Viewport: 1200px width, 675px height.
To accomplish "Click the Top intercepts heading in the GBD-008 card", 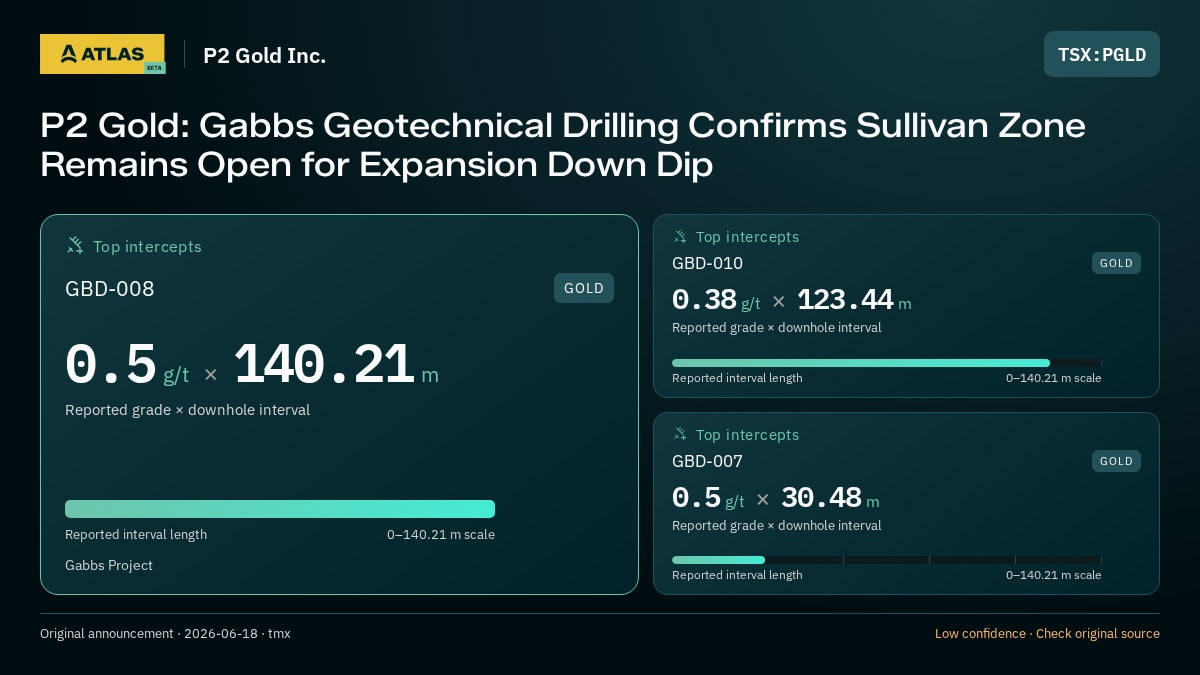I will [147, 247].
